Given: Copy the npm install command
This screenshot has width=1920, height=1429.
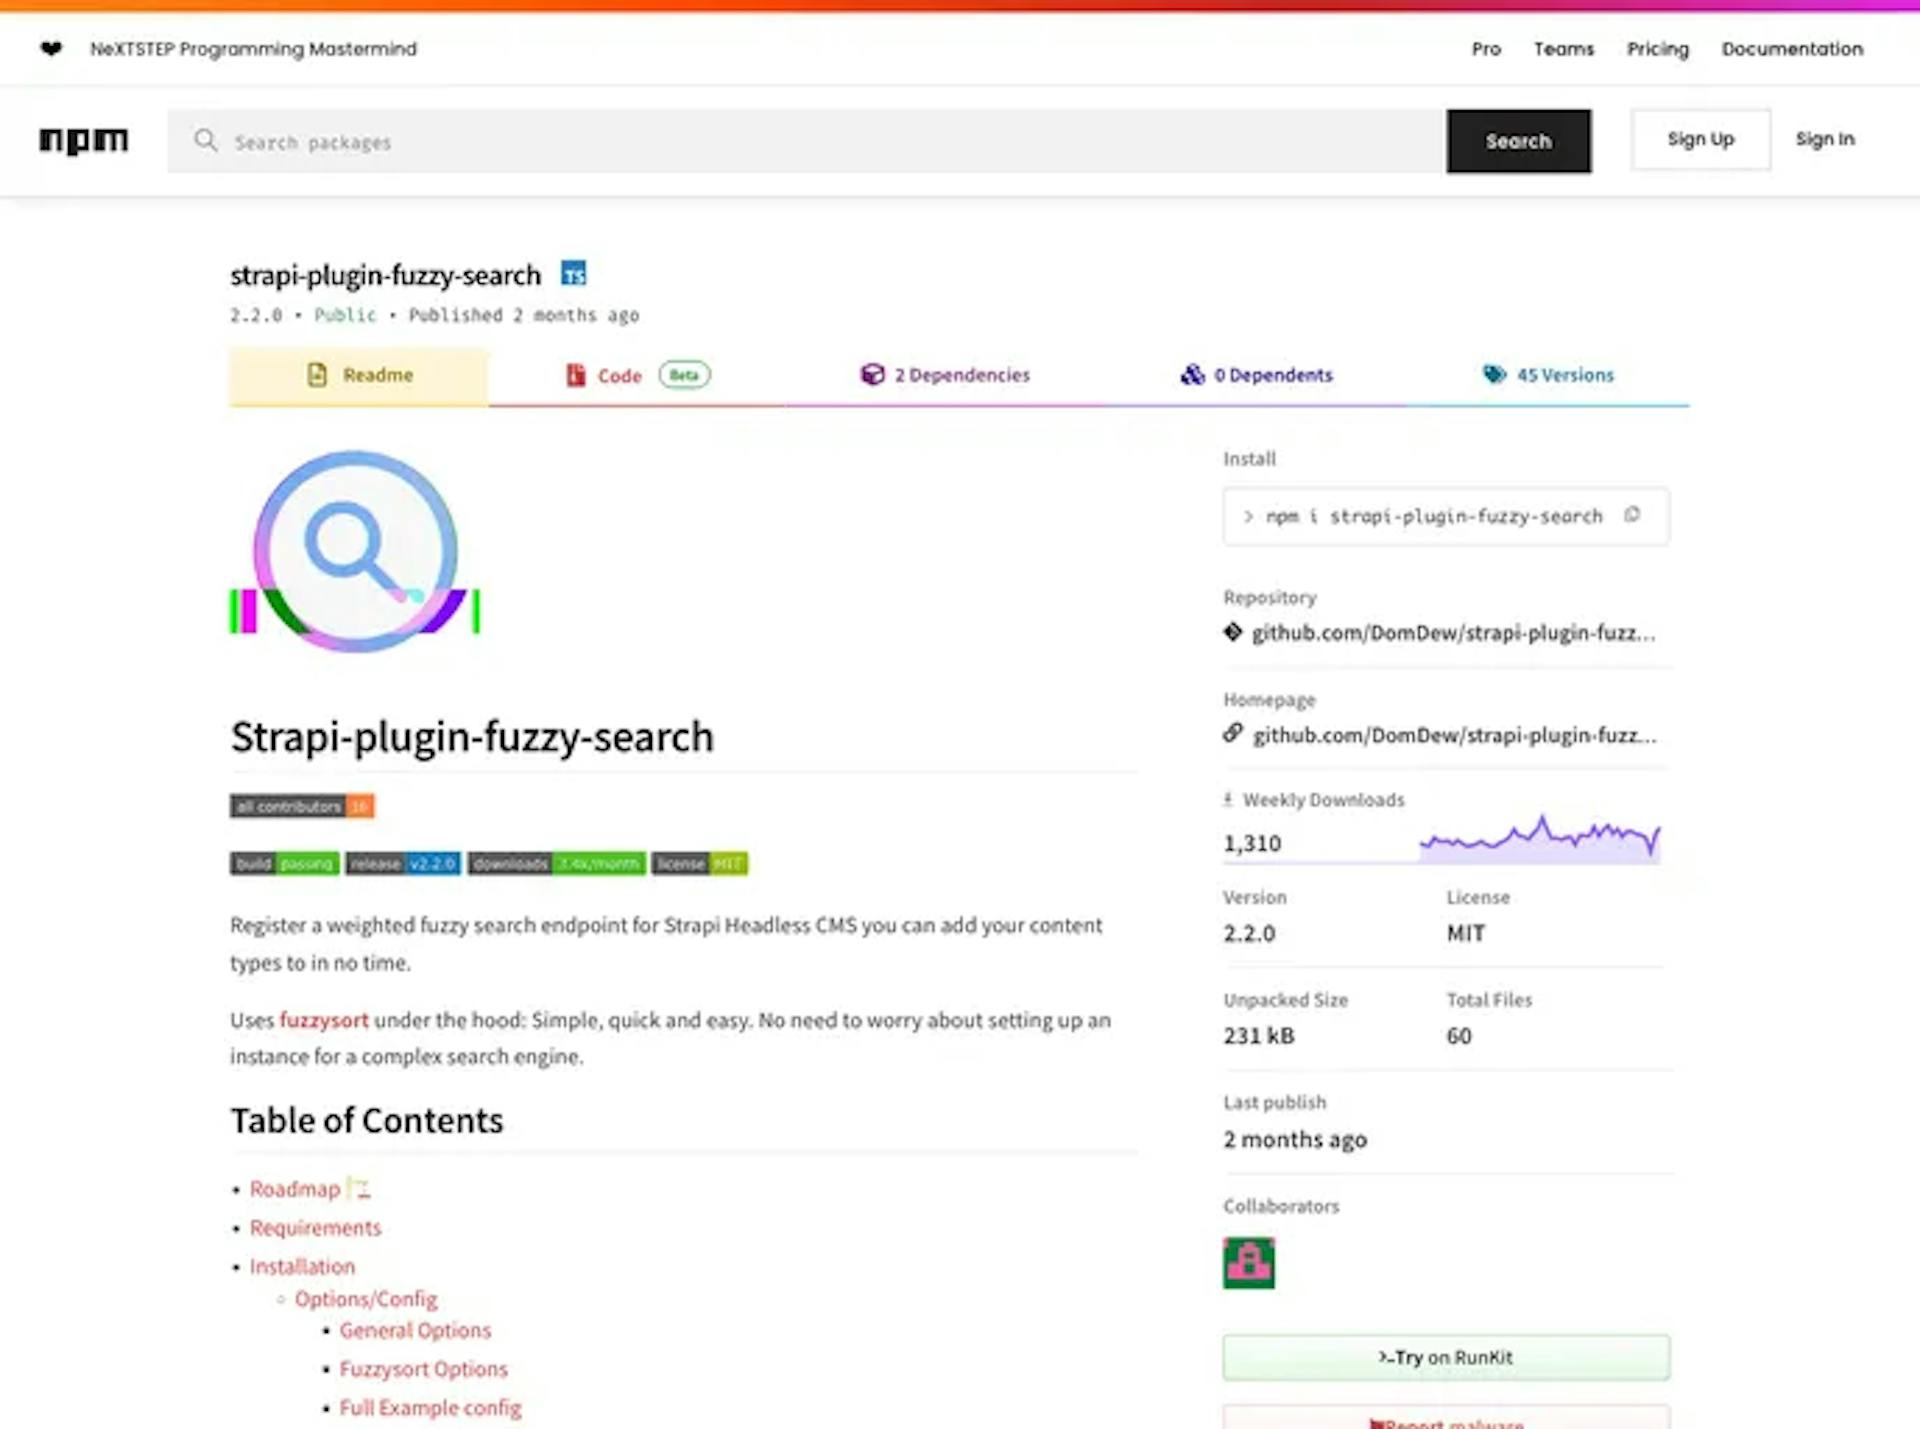Looking at the screenshot, I should pos(1632,515).
